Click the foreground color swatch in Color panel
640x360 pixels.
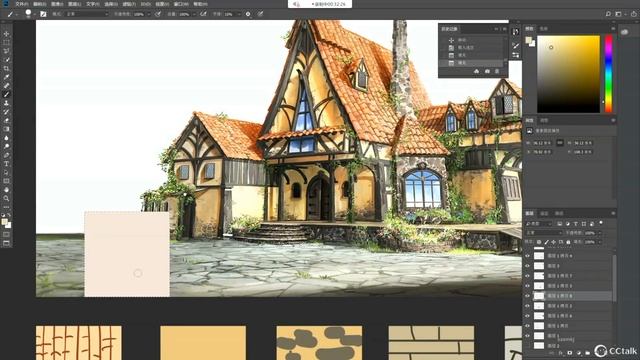(529, 40)
